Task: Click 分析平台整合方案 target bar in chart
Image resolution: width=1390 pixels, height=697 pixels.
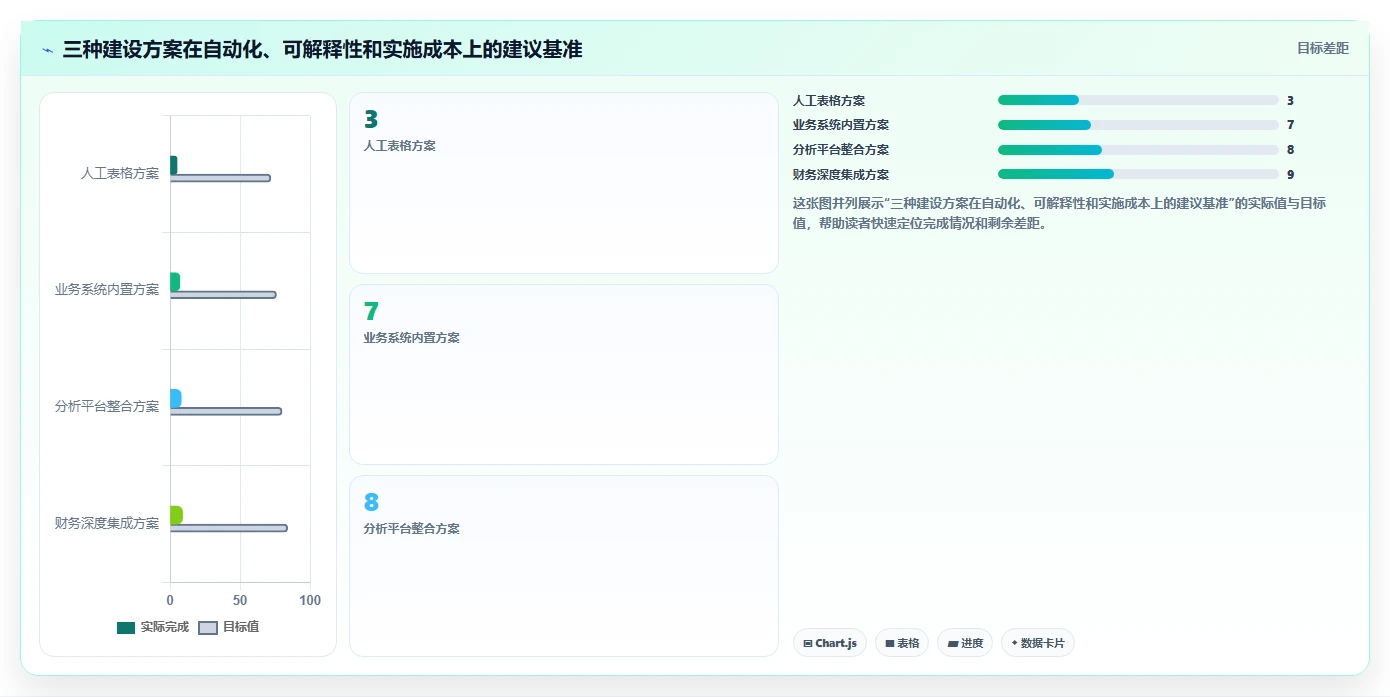Action: (226, 411)
